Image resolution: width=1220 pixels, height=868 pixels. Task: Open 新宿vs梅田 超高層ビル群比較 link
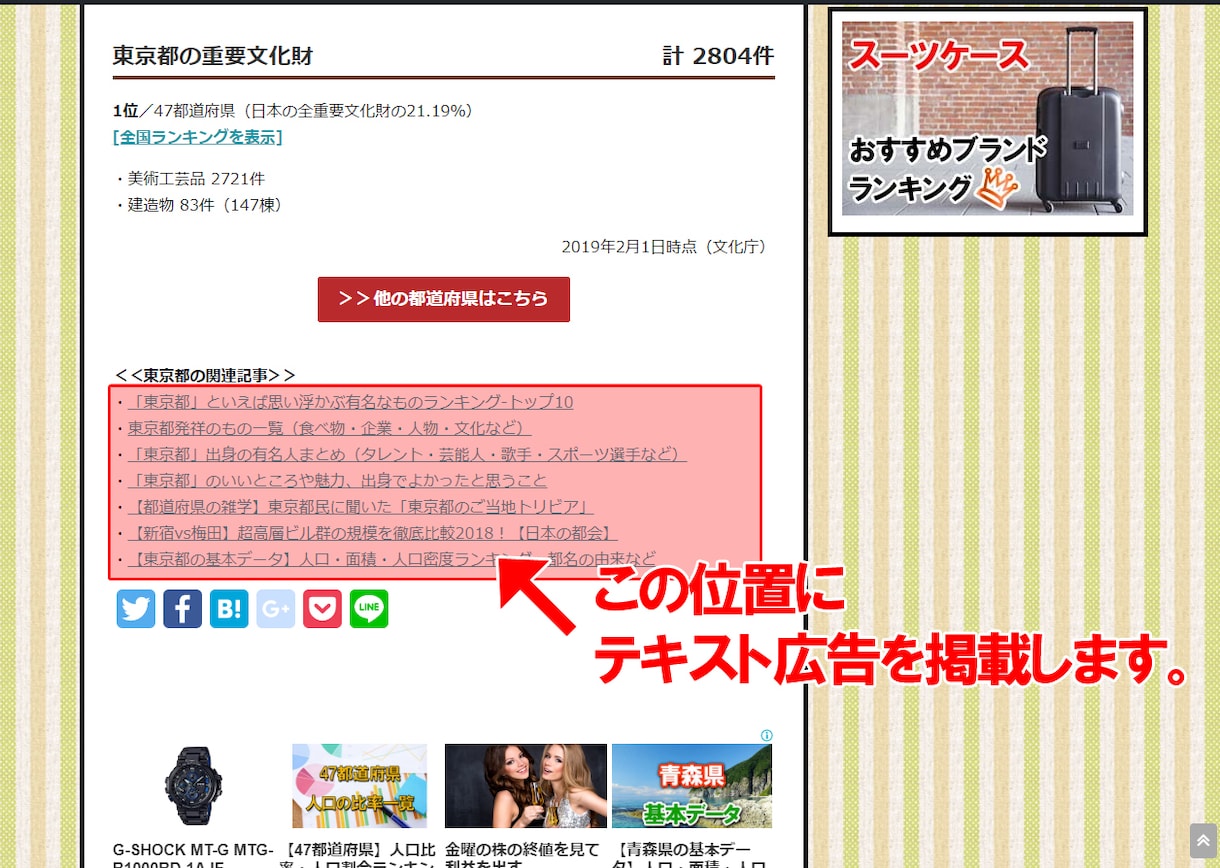(372, 533)
